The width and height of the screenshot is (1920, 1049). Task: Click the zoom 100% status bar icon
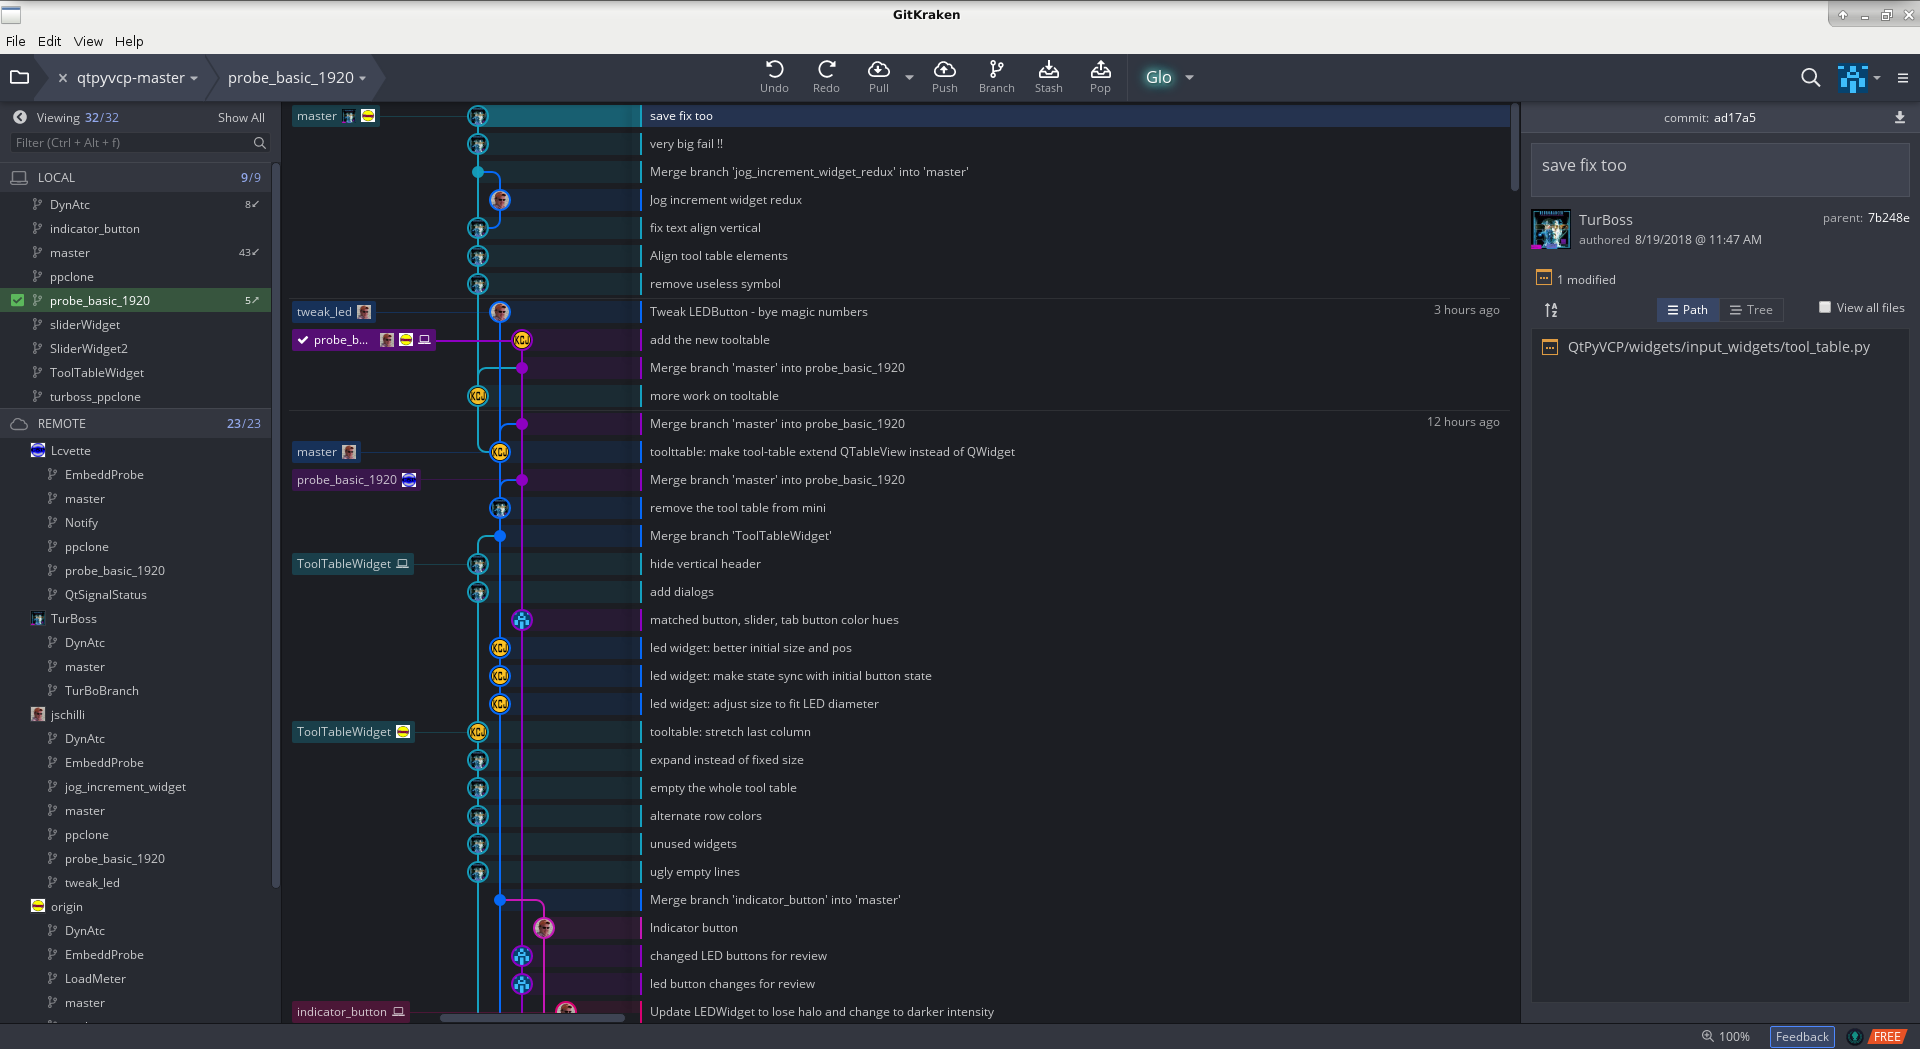point(1708,1036)
